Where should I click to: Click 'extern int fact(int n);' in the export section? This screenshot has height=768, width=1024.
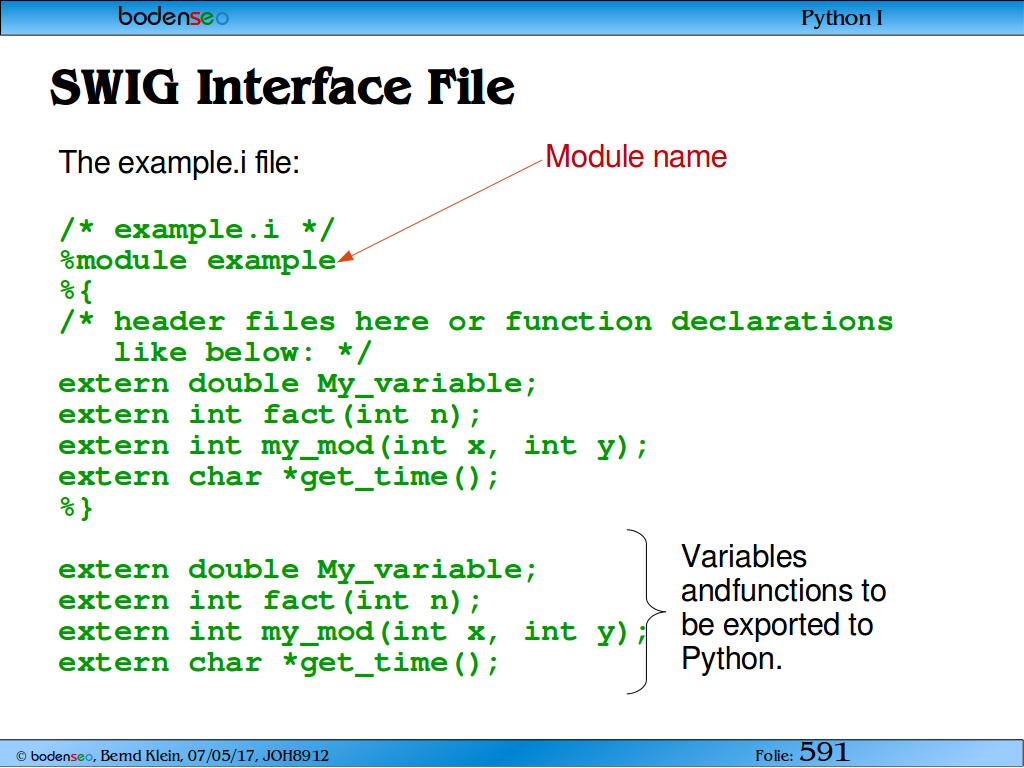click(270, 601)
